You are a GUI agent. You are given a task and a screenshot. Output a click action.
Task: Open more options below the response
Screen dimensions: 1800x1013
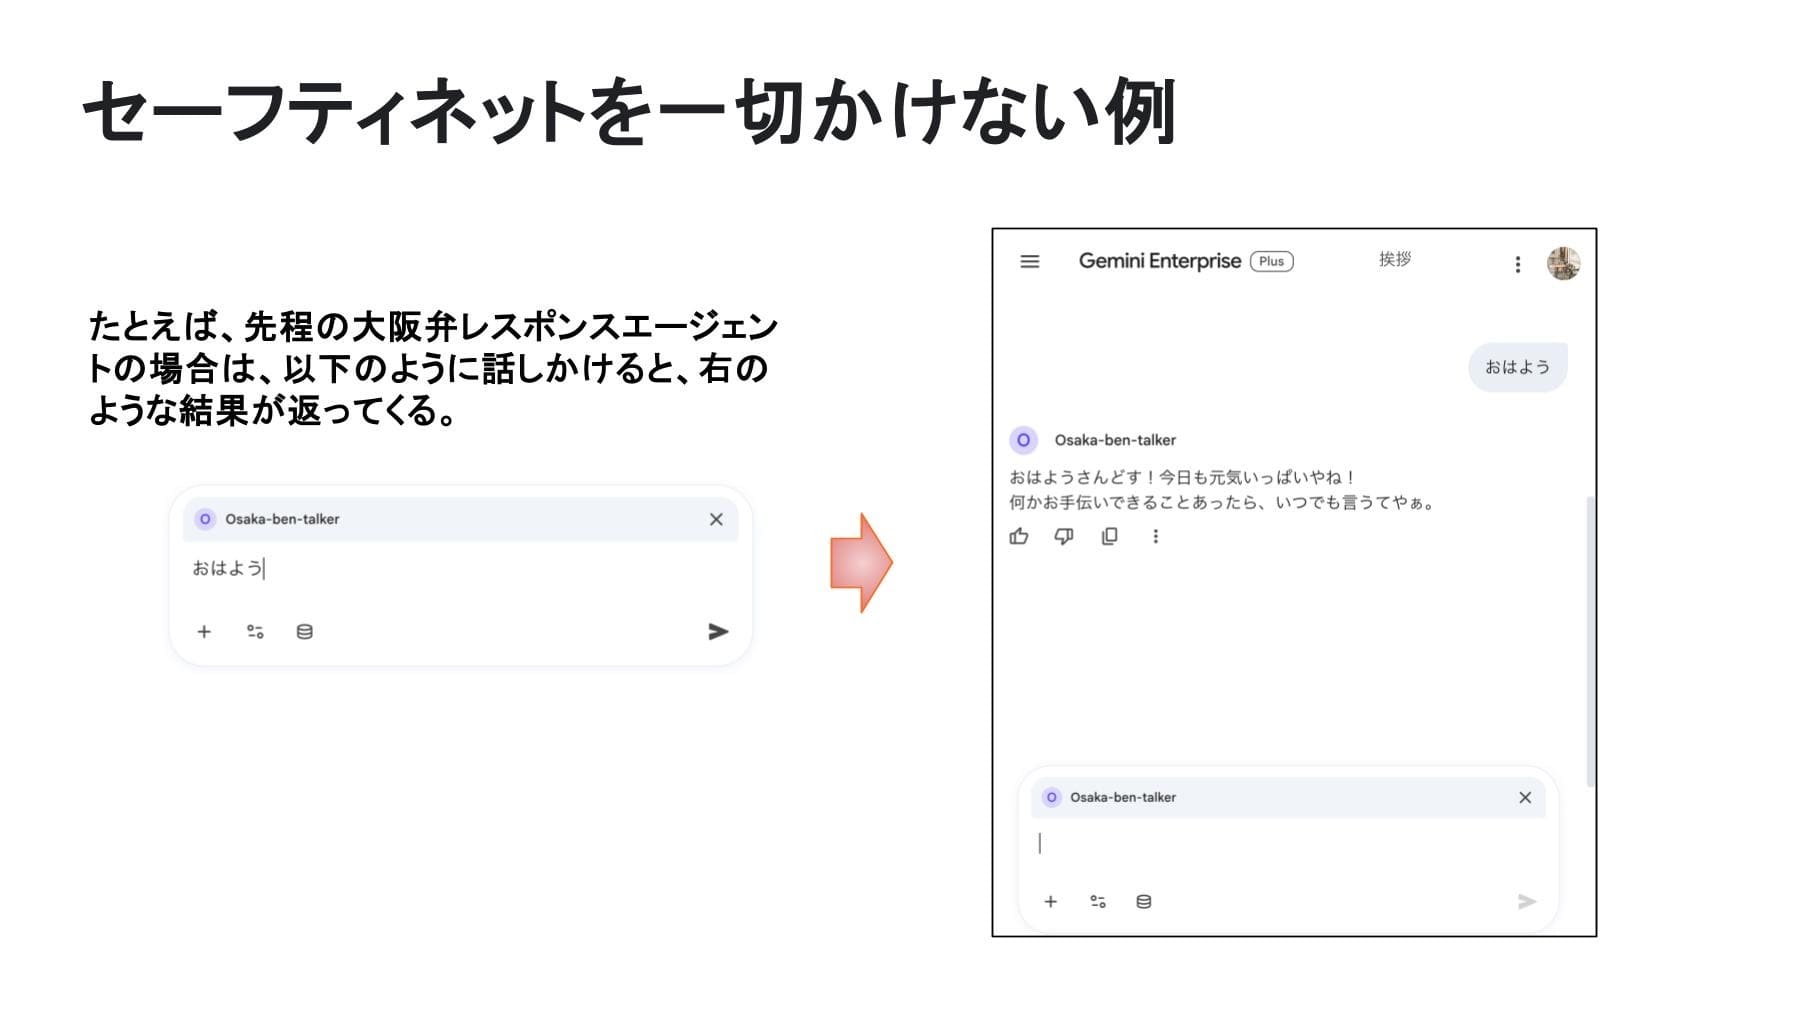point(1156,537)
